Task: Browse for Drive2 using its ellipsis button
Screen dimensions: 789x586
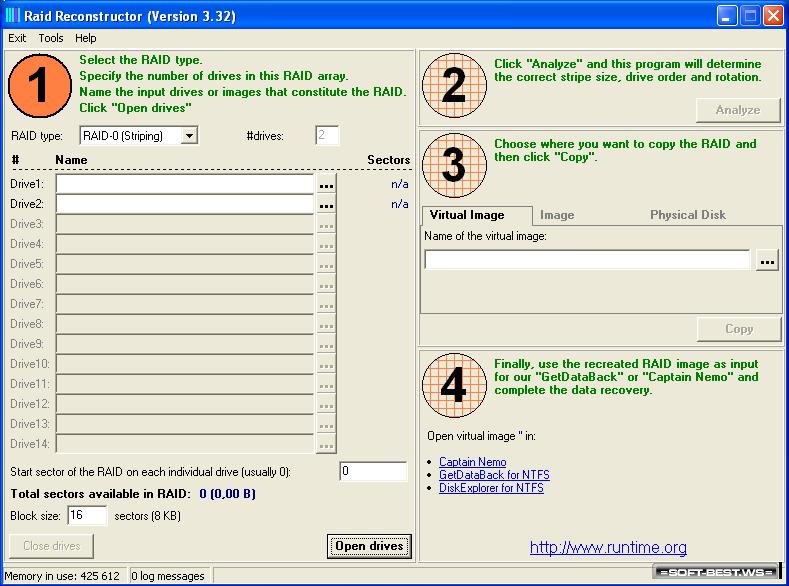Action: pos(326,204)
